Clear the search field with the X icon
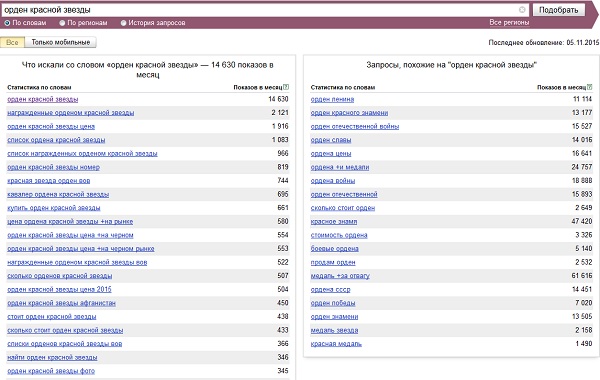The width and height of the screenshot is (600, 380). [522, 10]
